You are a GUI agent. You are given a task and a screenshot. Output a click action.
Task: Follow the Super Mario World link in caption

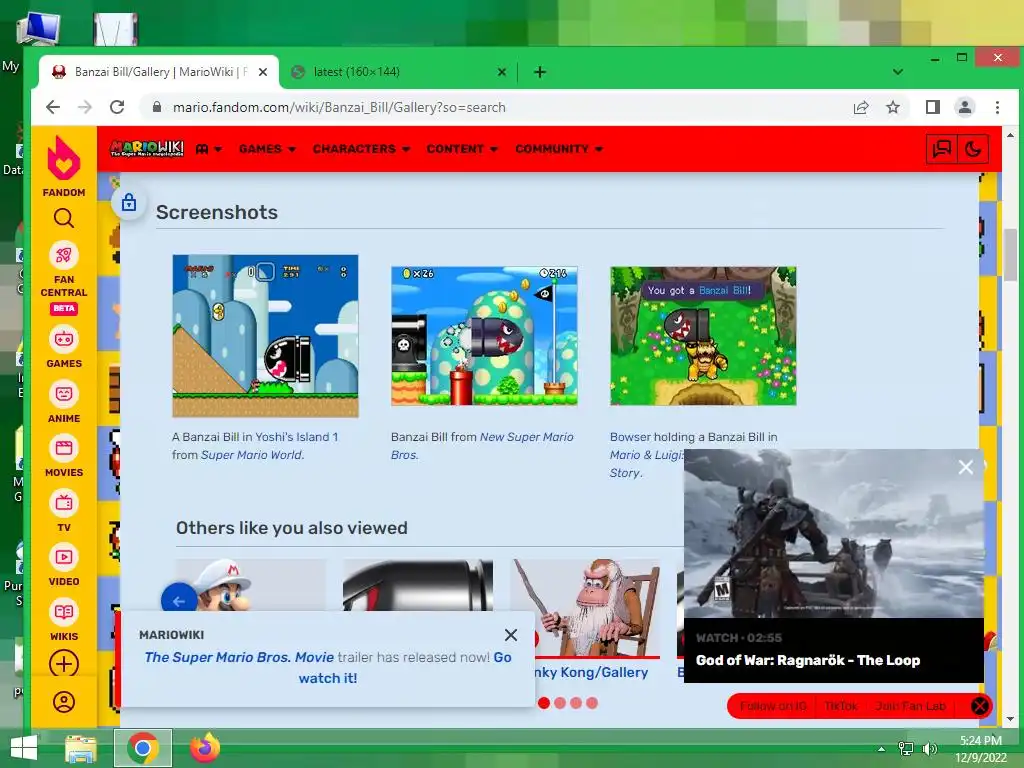[252, 455]
